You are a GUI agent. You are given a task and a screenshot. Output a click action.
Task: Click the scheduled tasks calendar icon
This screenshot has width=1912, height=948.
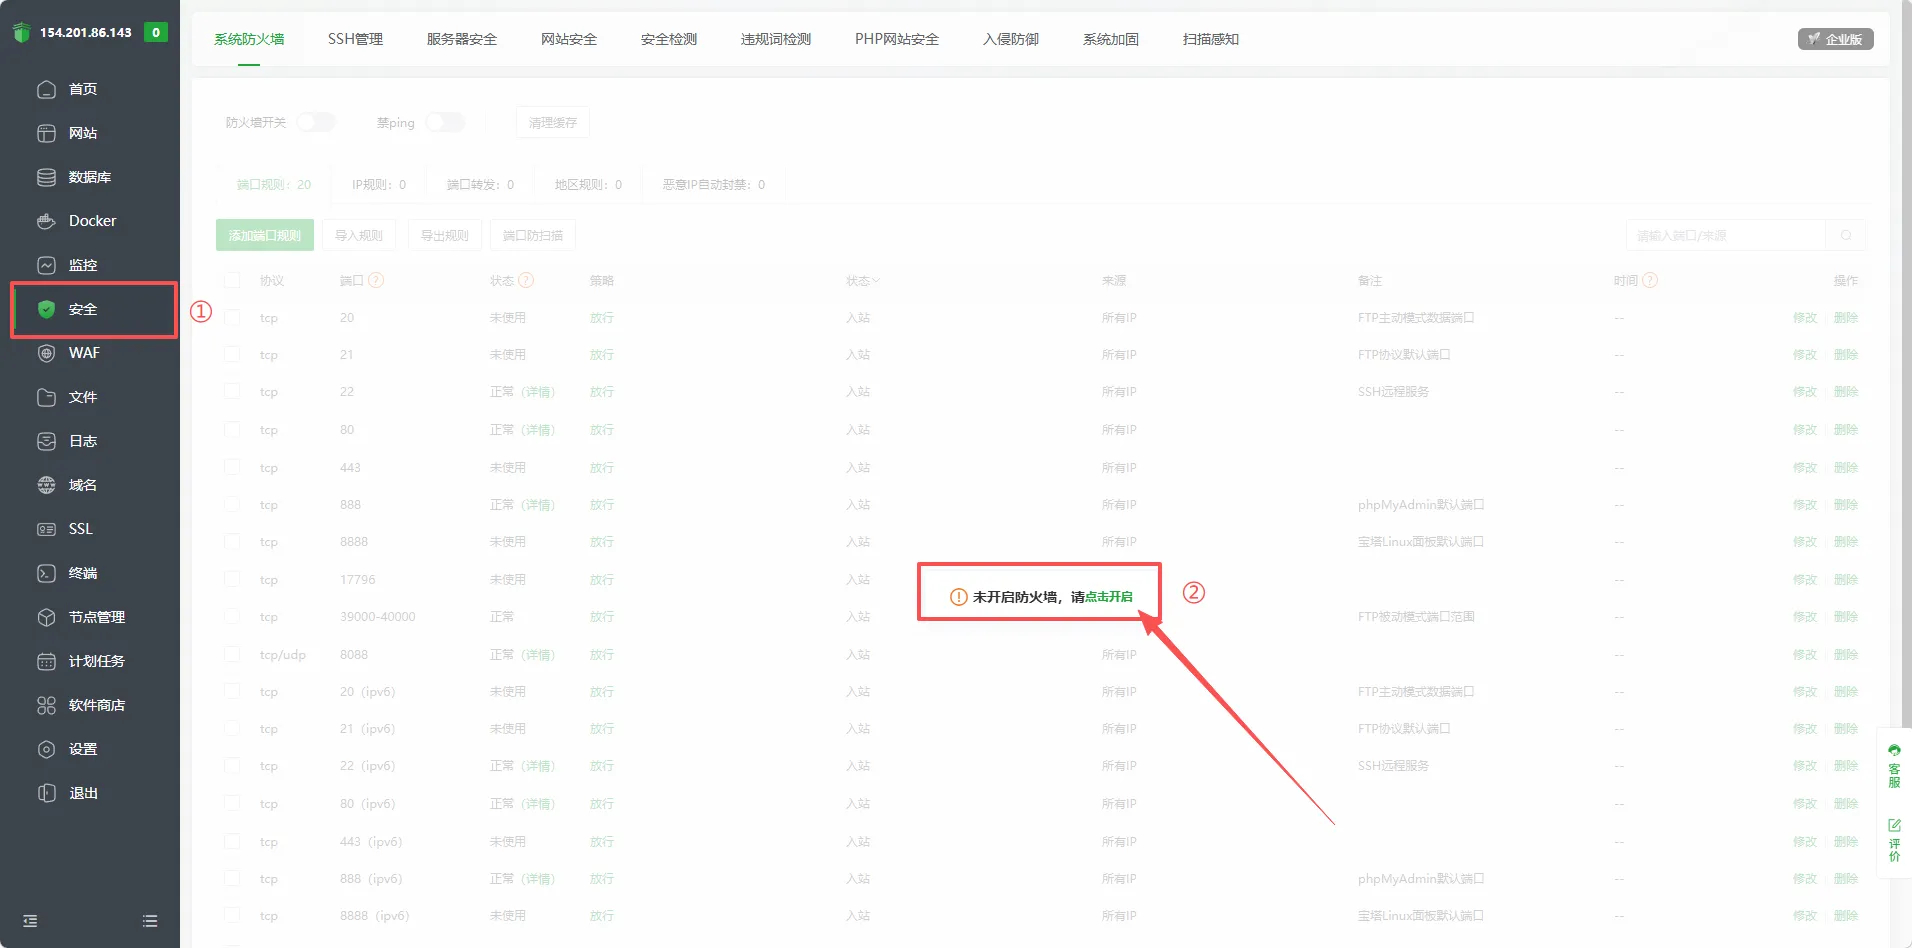point(46,661)
